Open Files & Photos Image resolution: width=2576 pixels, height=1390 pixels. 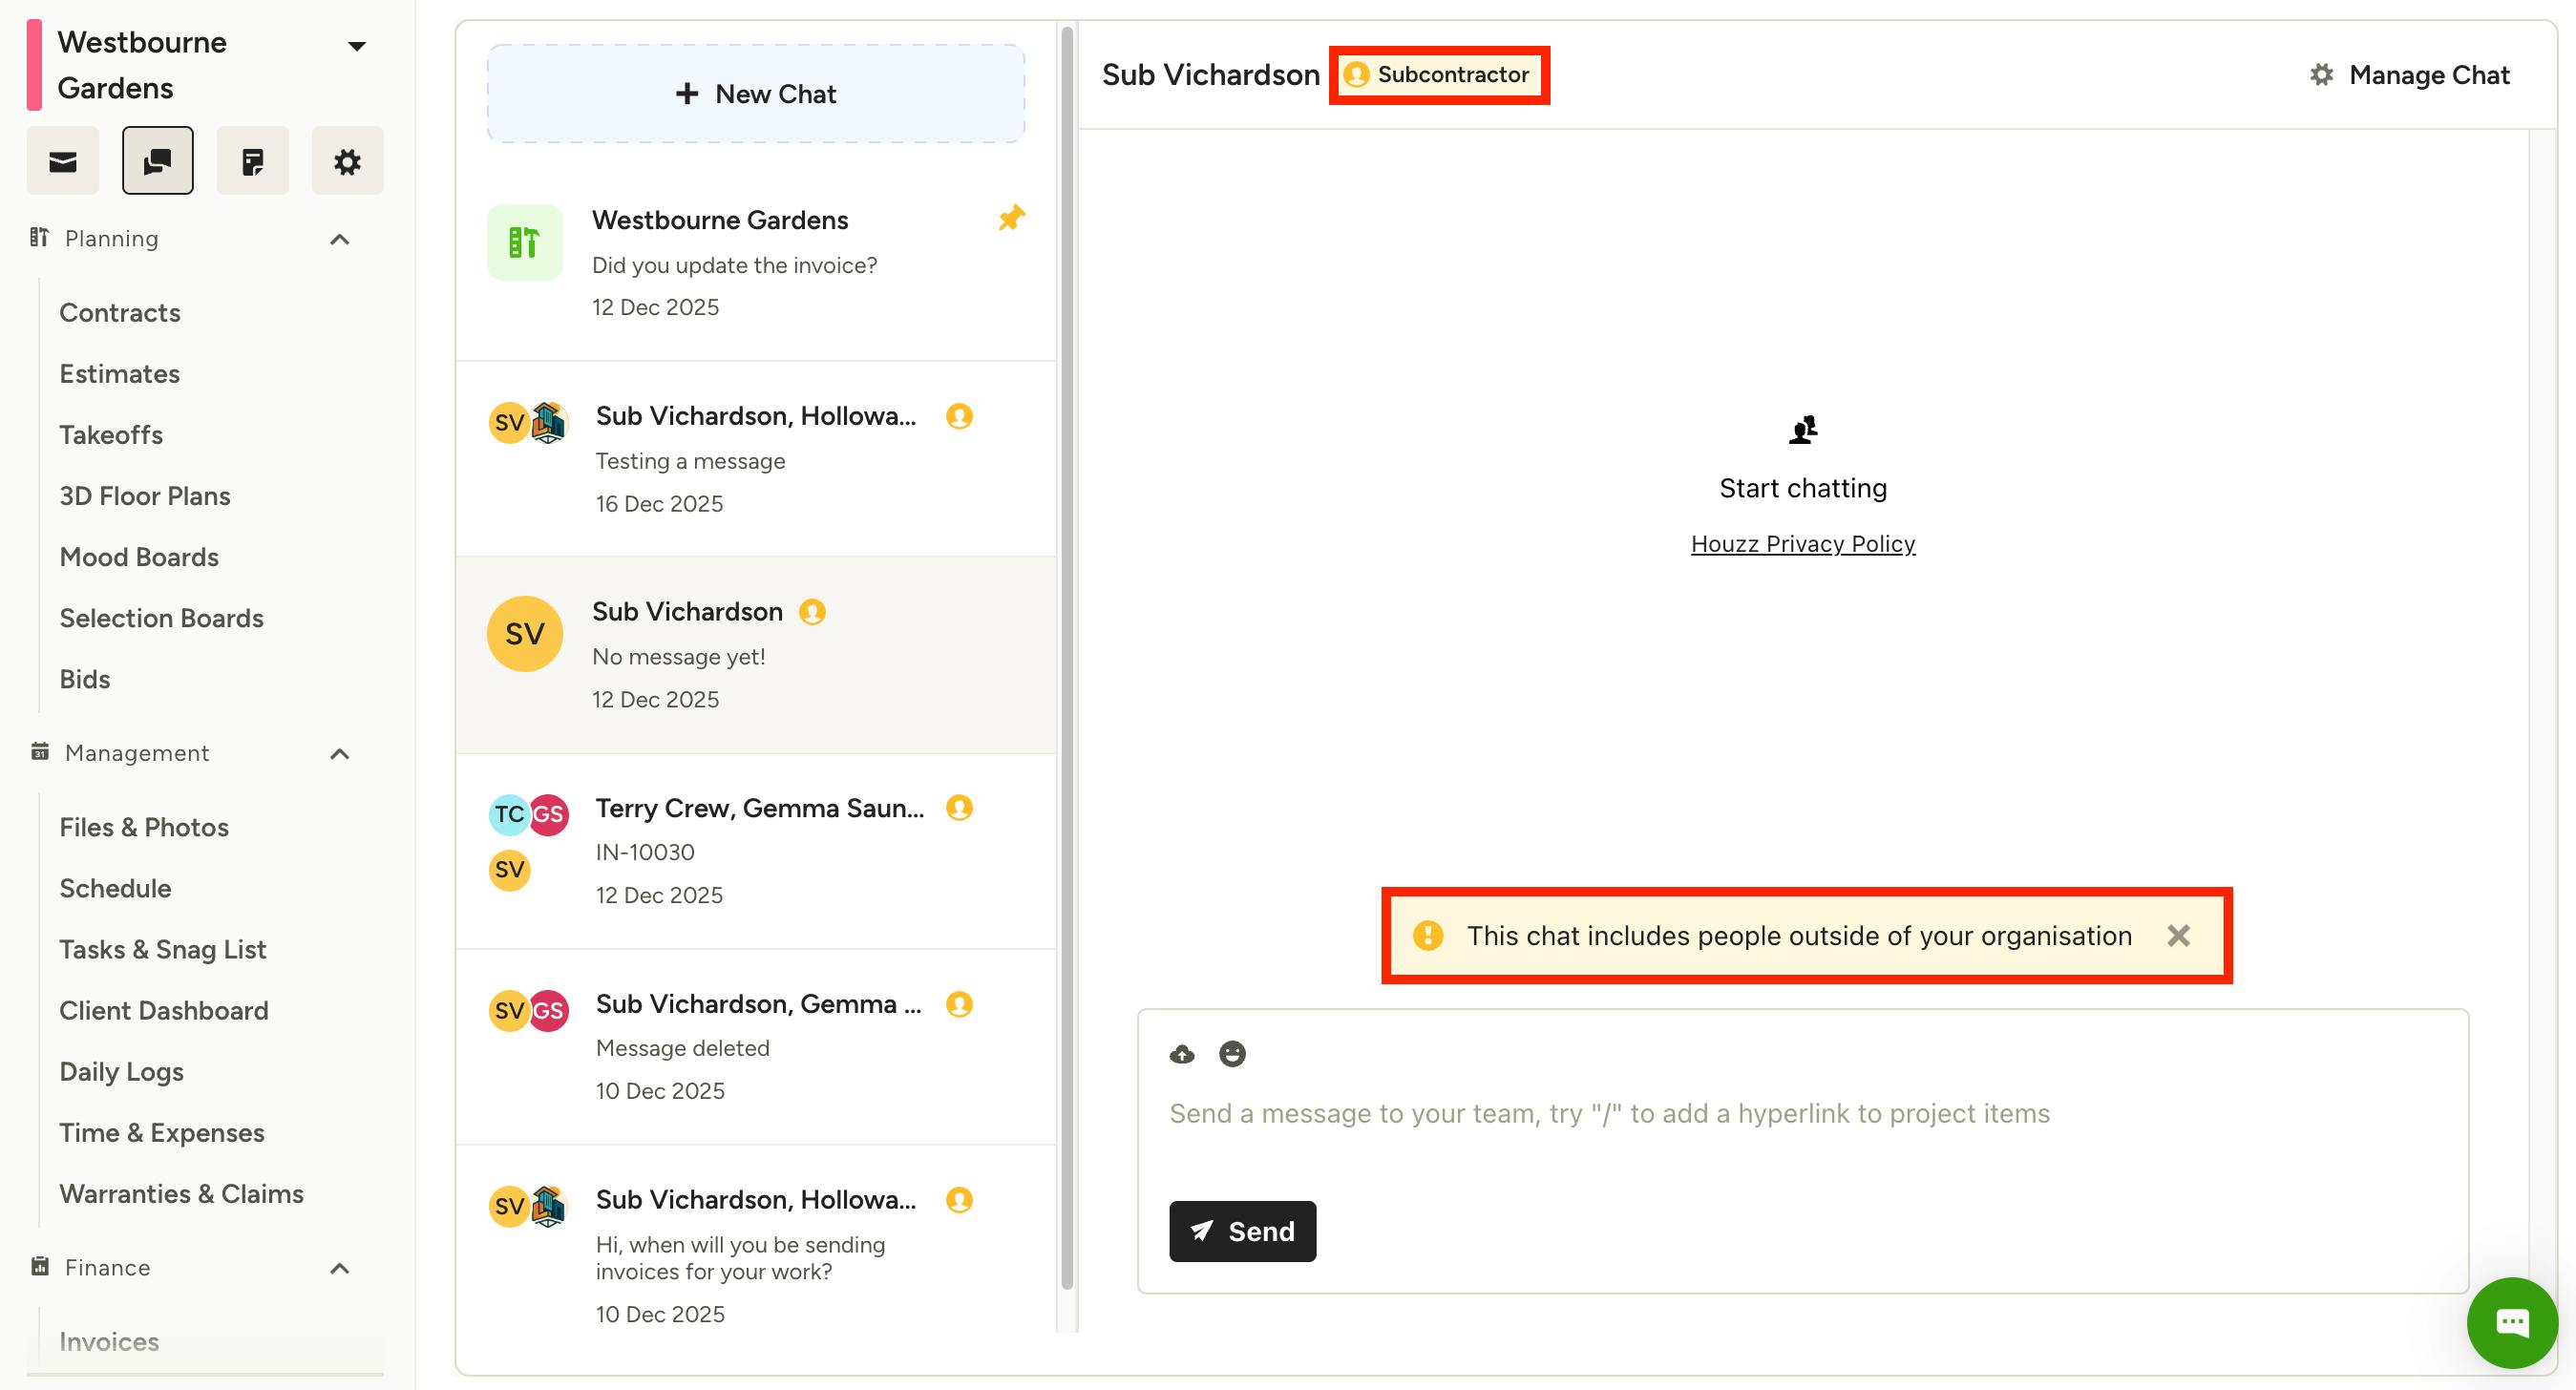tap(144, 827)
